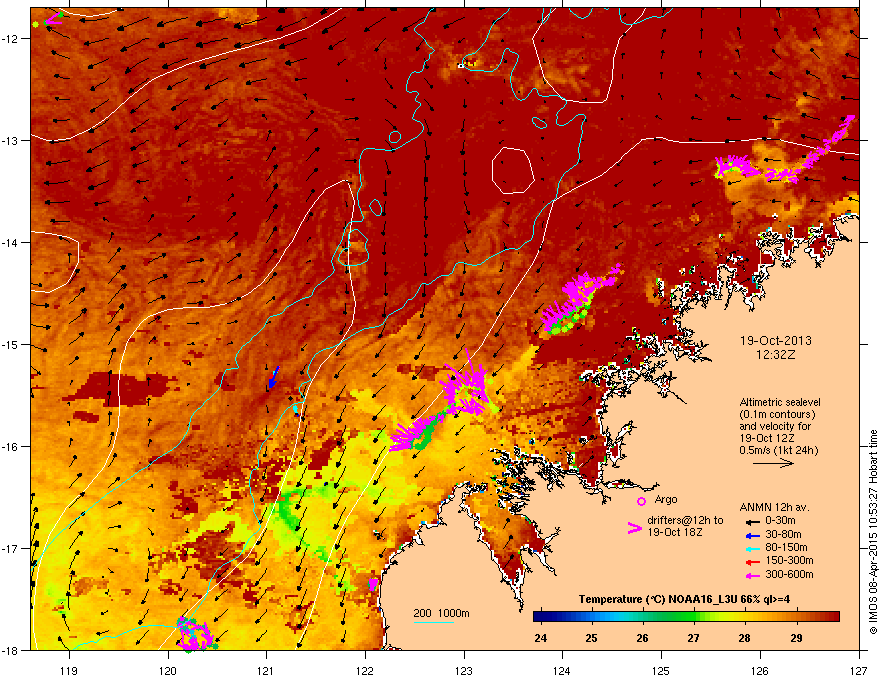The image size is (880, 680).
Task: Click the 0.5m/s velocity scale arrow
Action: tap(773, 463)
